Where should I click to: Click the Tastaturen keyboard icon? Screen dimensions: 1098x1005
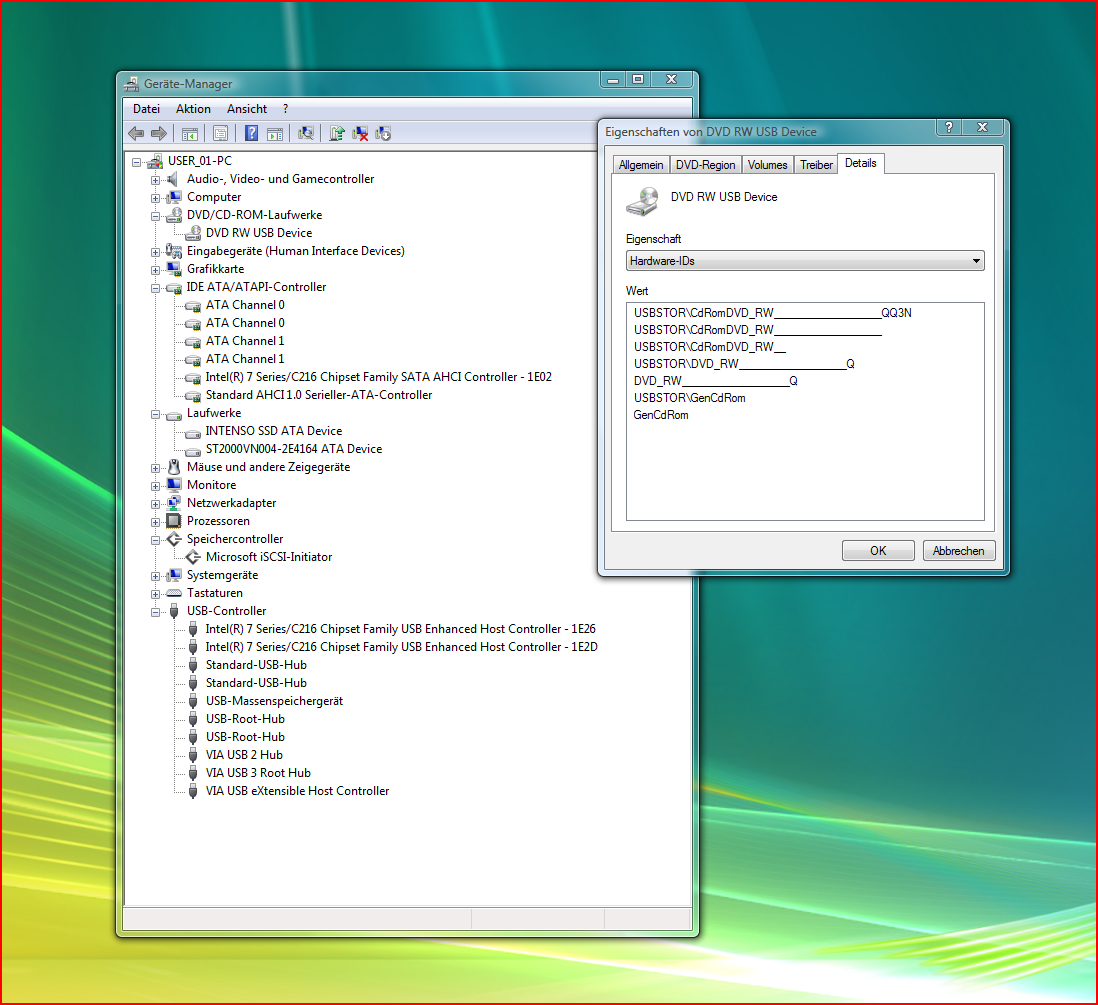[174, 593]
